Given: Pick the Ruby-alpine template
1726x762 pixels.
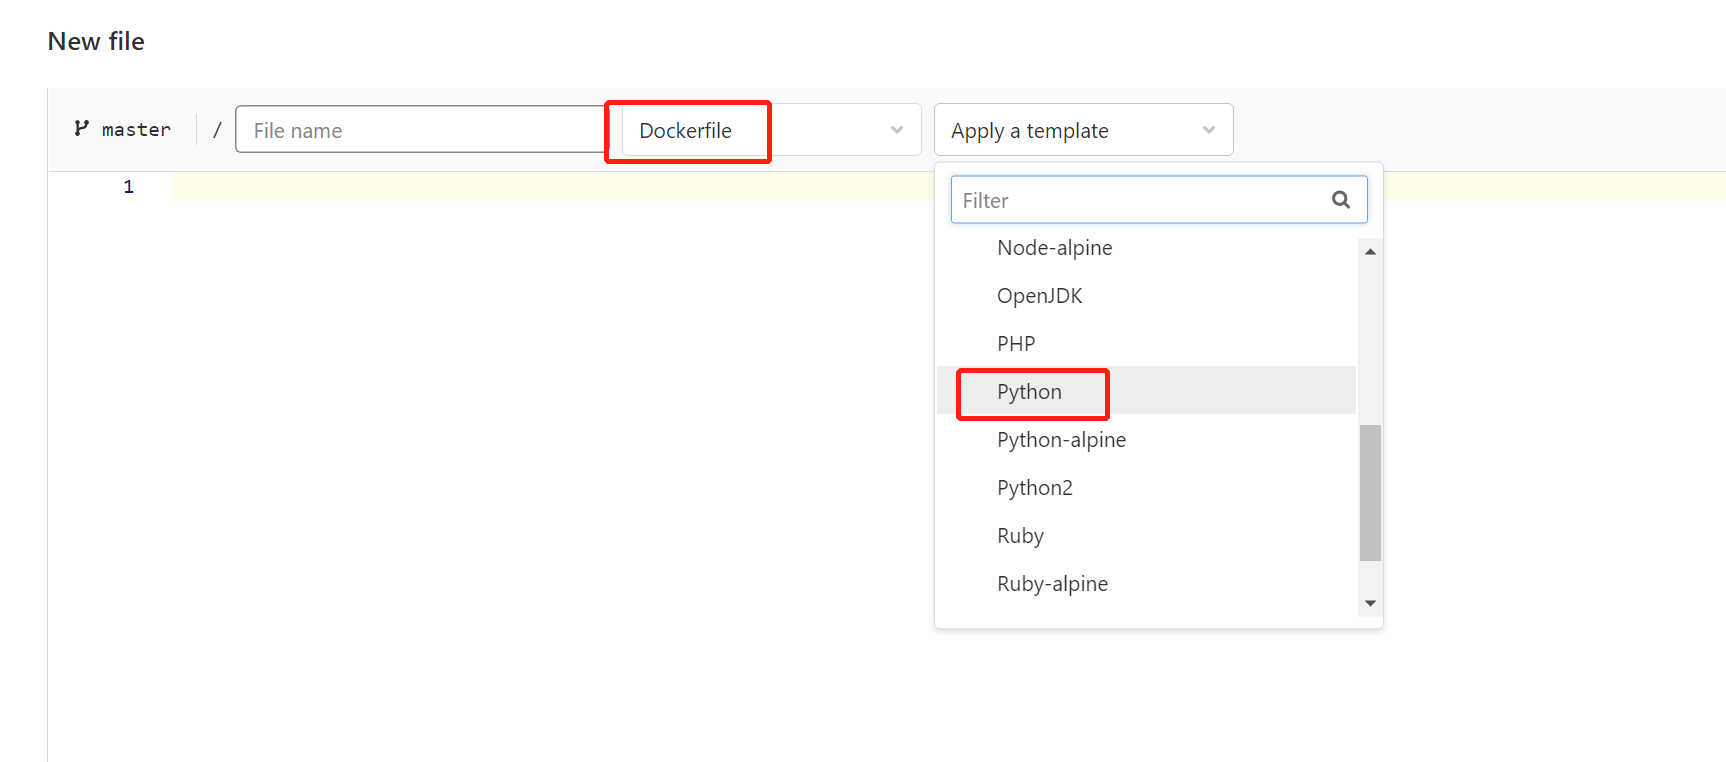Looking at the screenshot, I should [1146, 584].
